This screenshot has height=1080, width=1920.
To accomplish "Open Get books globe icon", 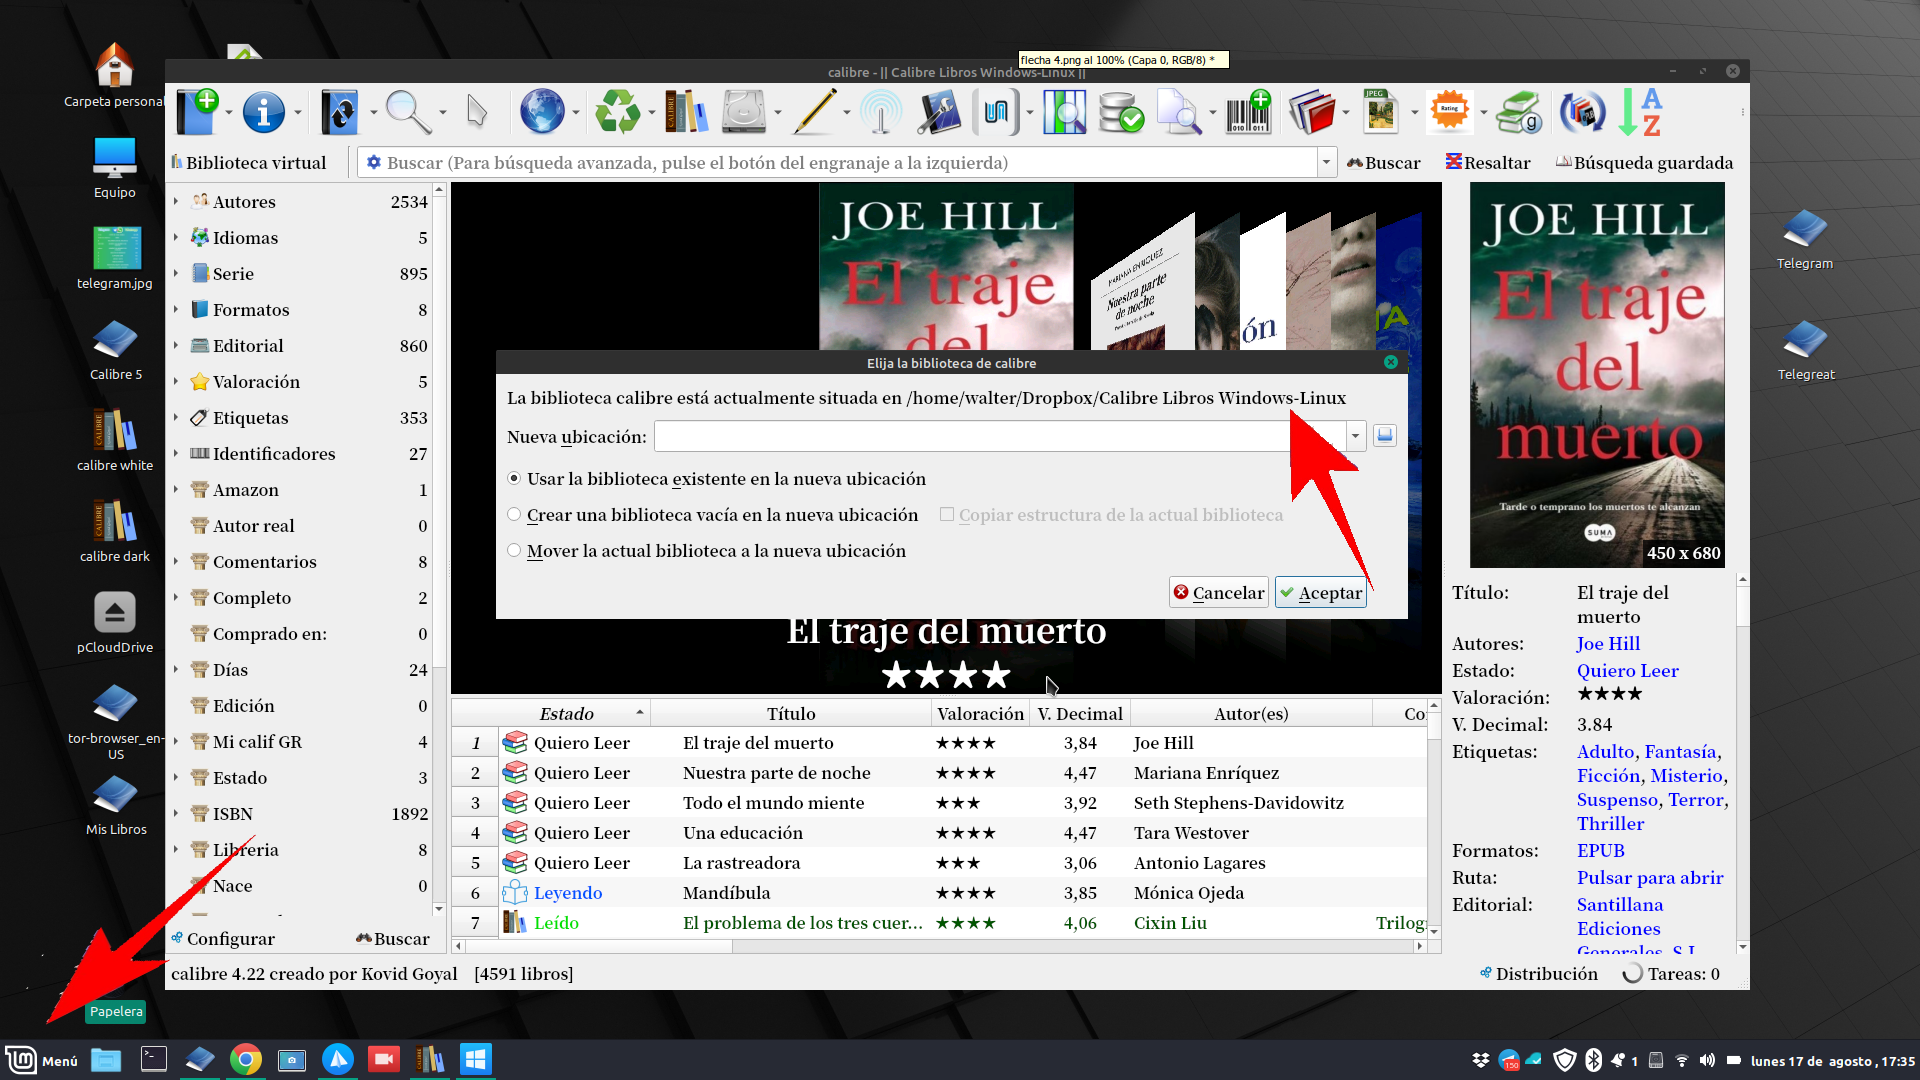I will 542,112.
